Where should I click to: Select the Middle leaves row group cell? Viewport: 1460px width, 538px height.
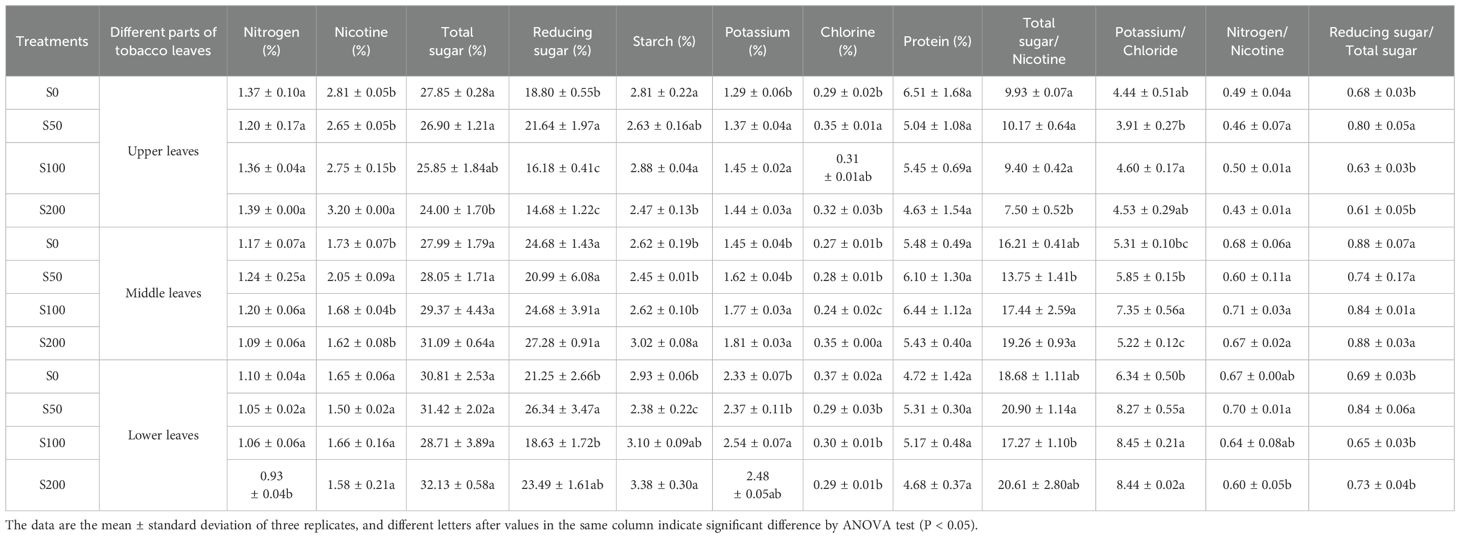pyautogui.click(x=165, y=293)
